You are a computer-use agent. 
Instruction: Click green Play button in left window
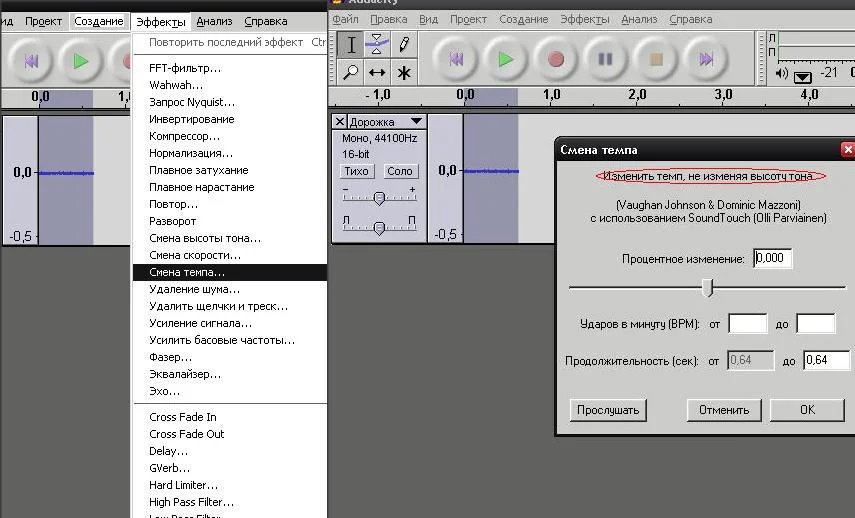[81, 61]
